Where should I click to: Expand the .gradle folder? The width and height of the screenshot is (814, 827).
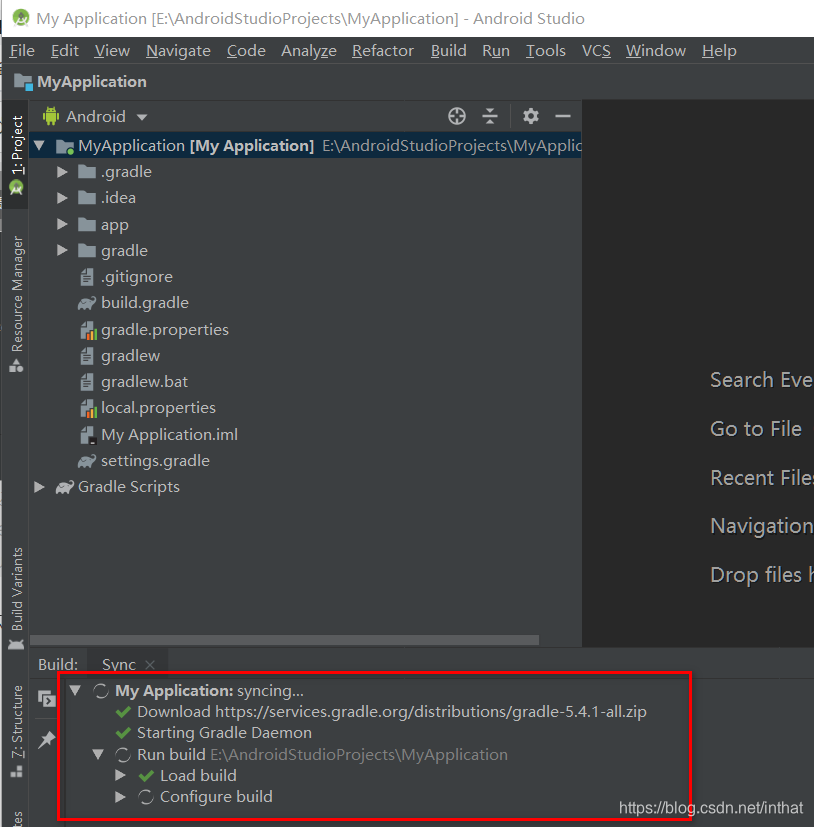[x=62, y=172]
